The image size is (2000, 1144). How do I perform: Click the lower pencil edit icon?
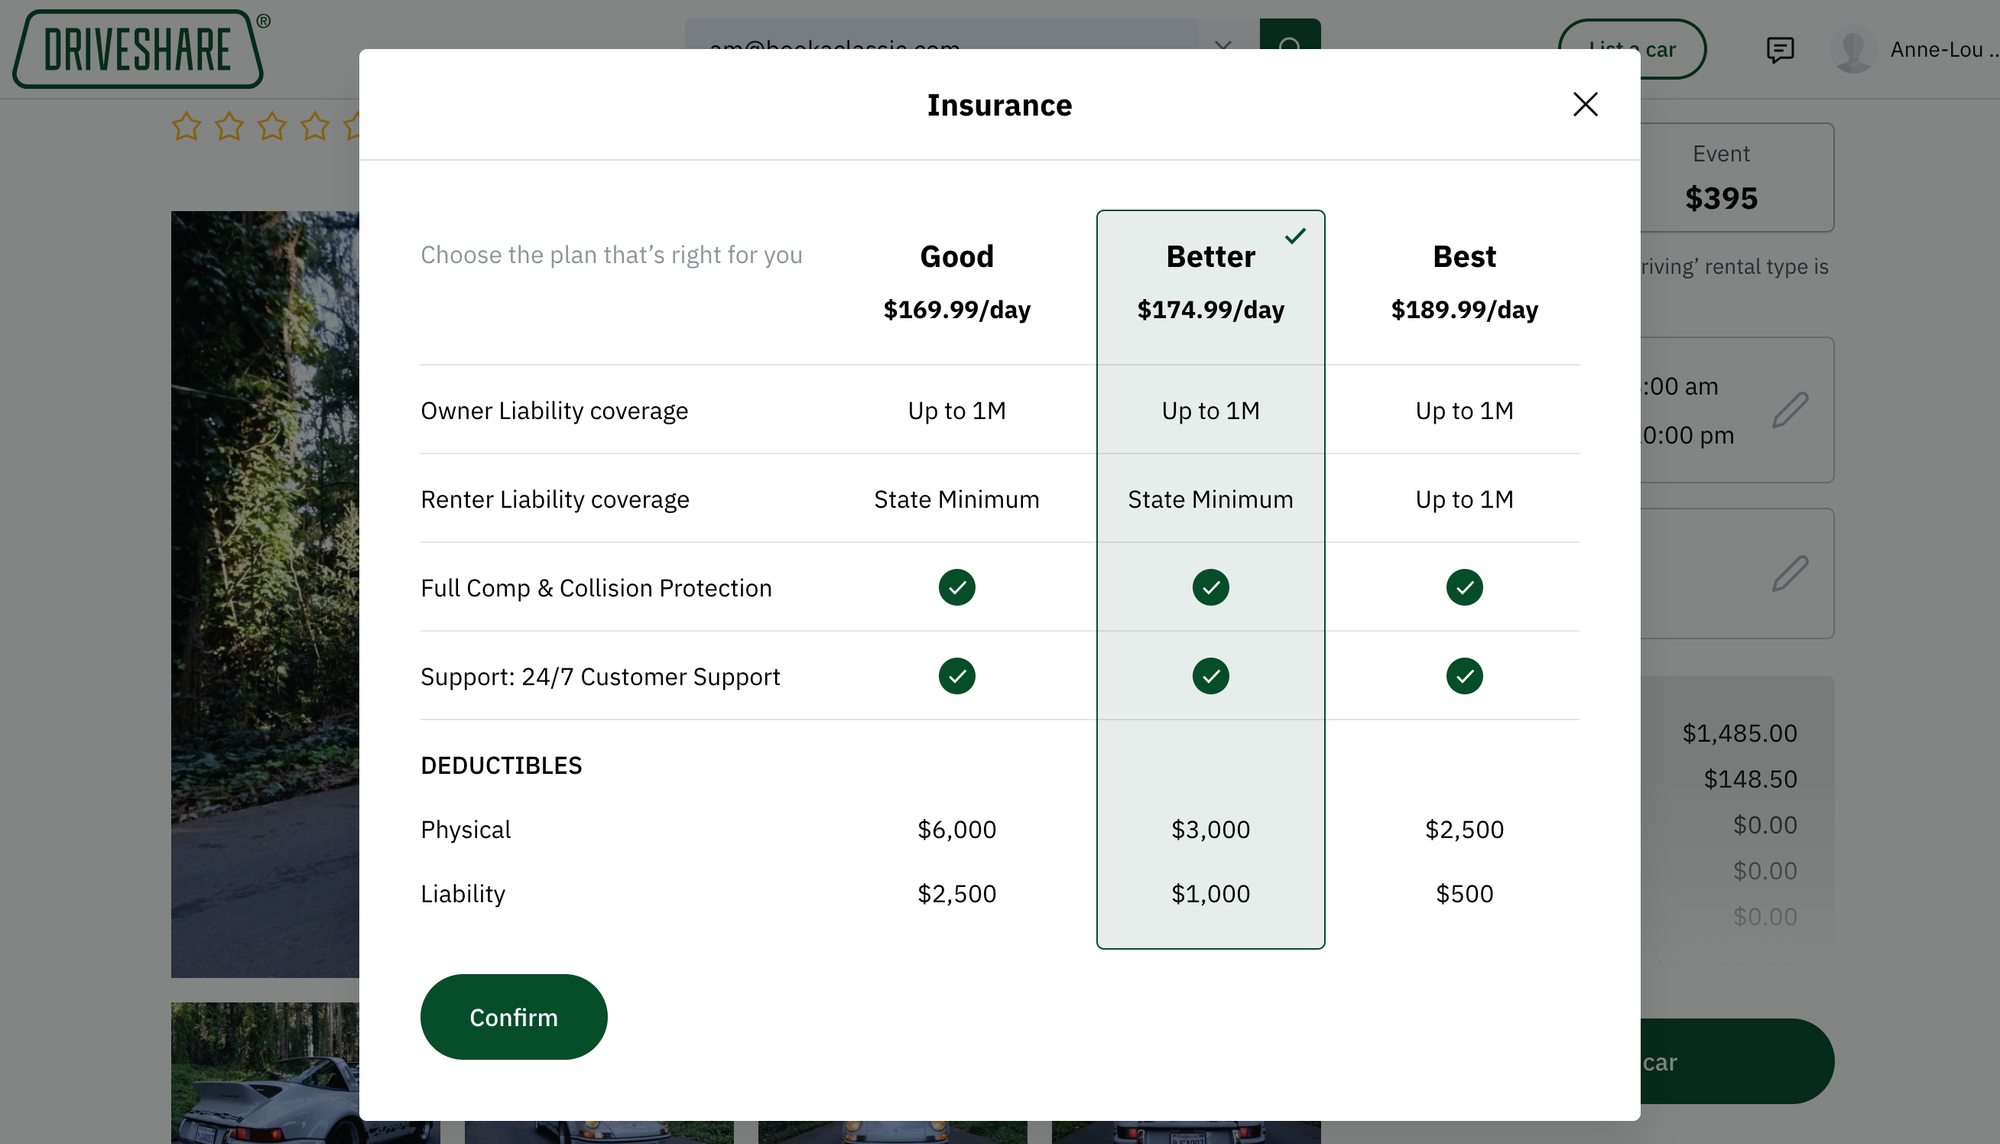click(x=1790, y=573)
